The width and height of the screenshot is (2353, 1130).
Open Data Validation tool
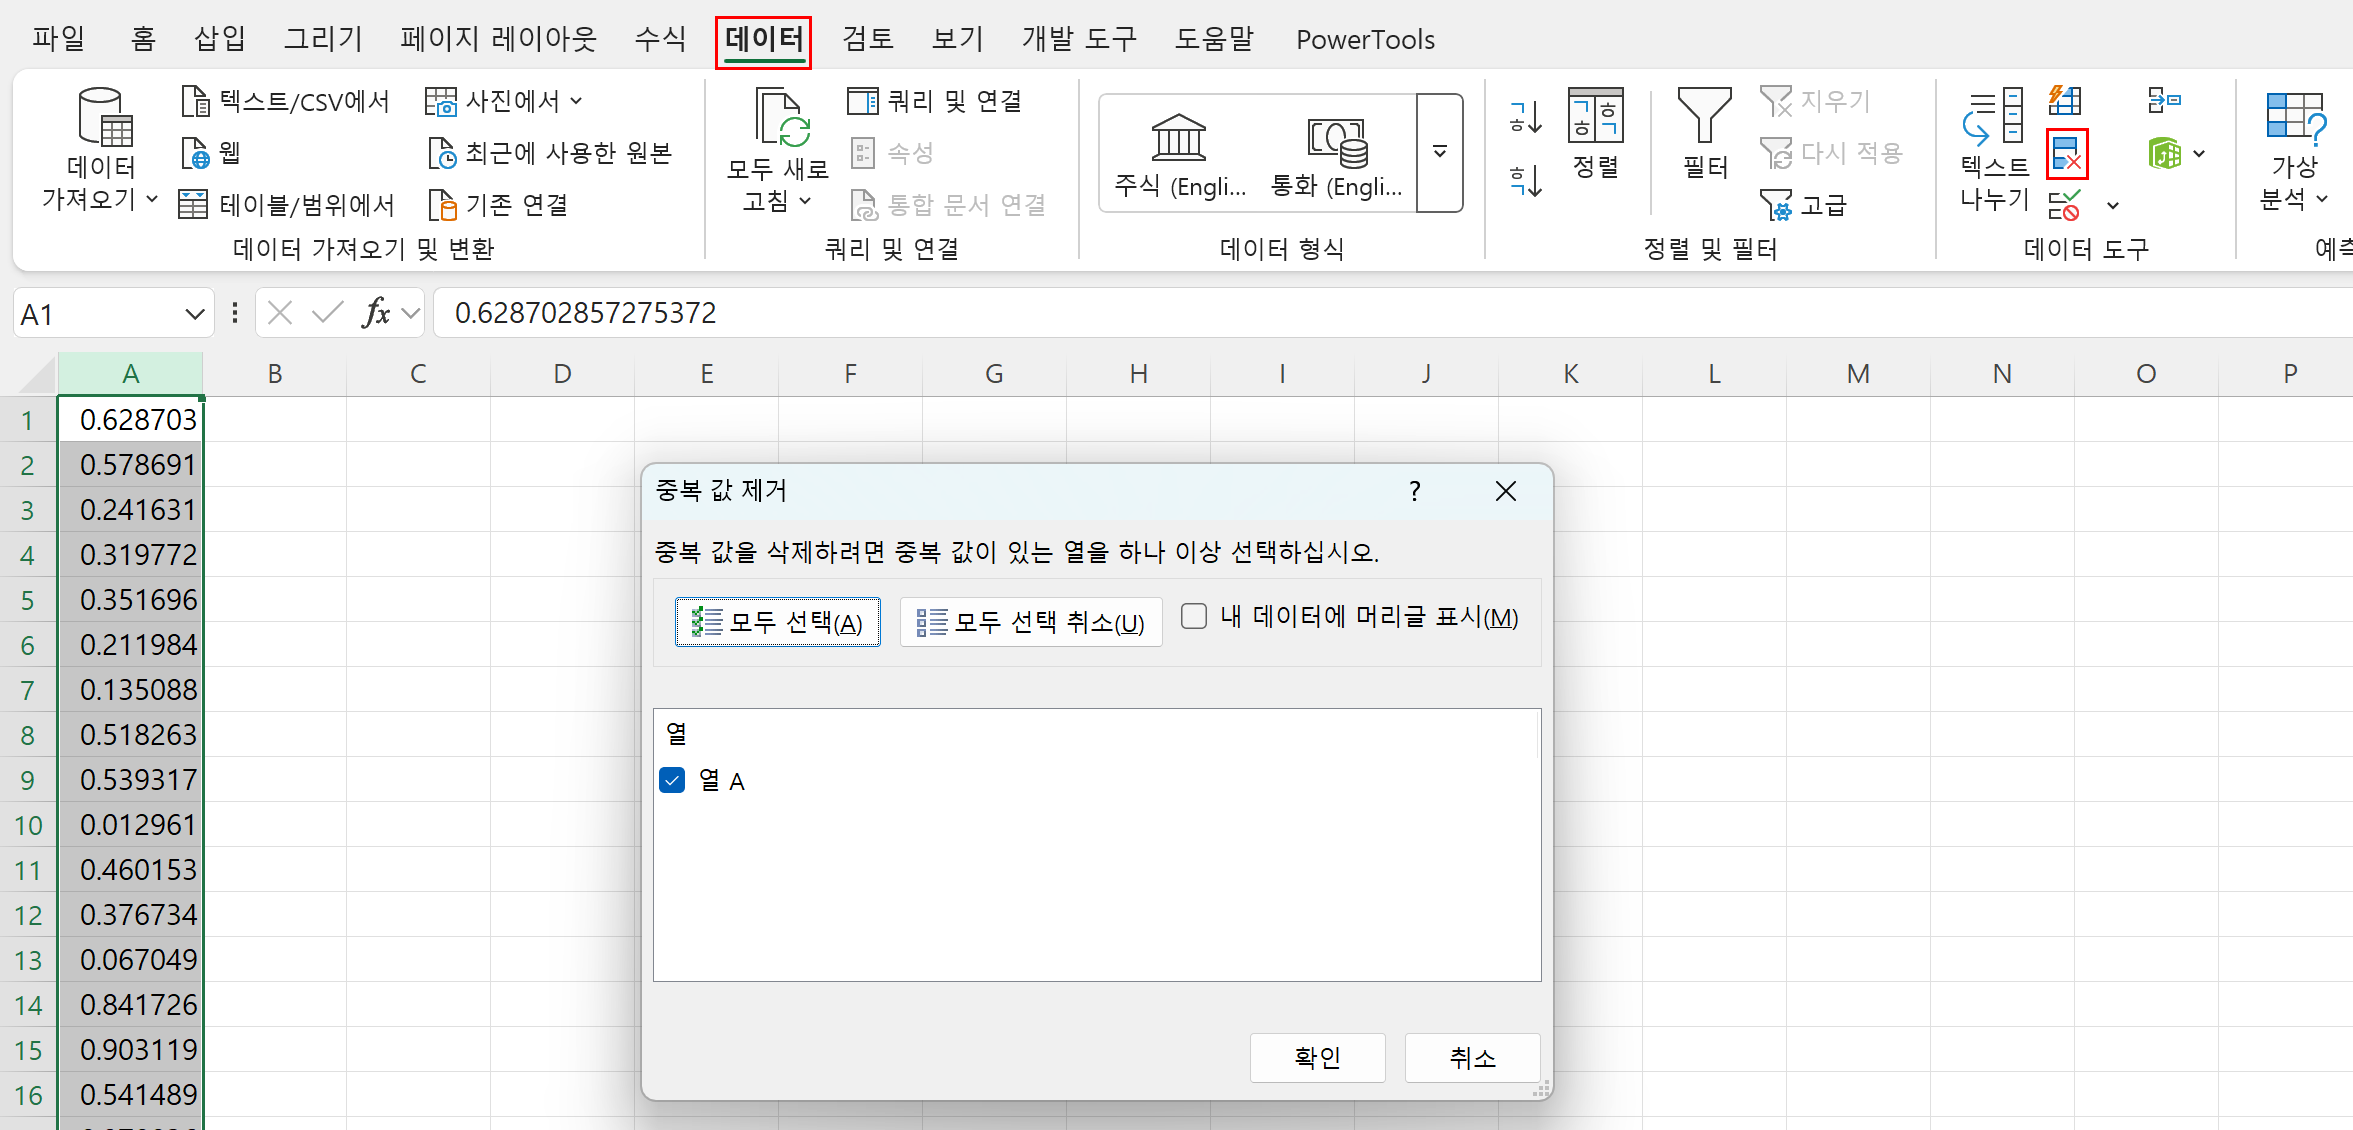(2063, 205)
